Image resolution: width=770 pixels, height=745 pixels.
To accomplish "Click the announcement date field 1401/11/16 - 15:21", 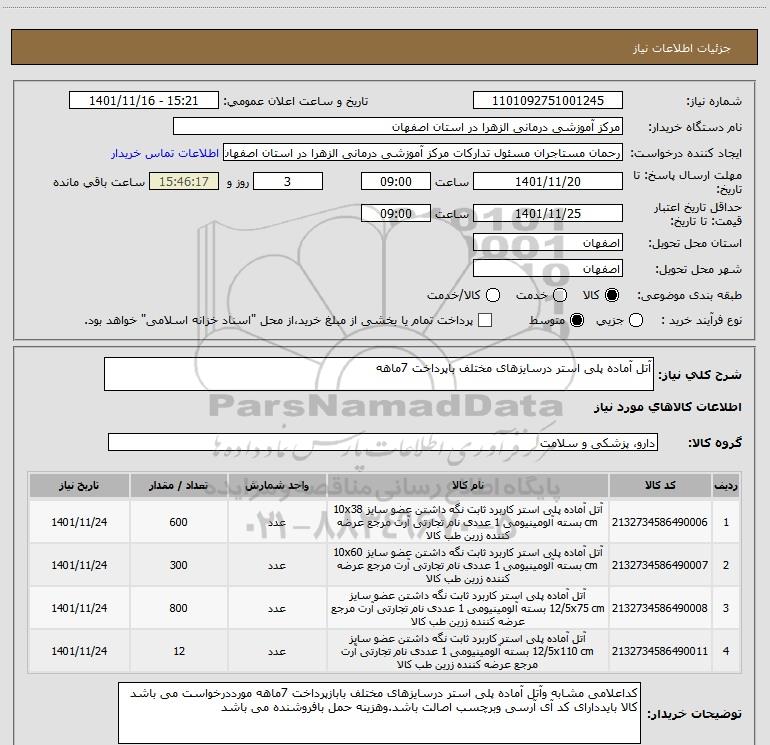I will (x=143, y=101).
